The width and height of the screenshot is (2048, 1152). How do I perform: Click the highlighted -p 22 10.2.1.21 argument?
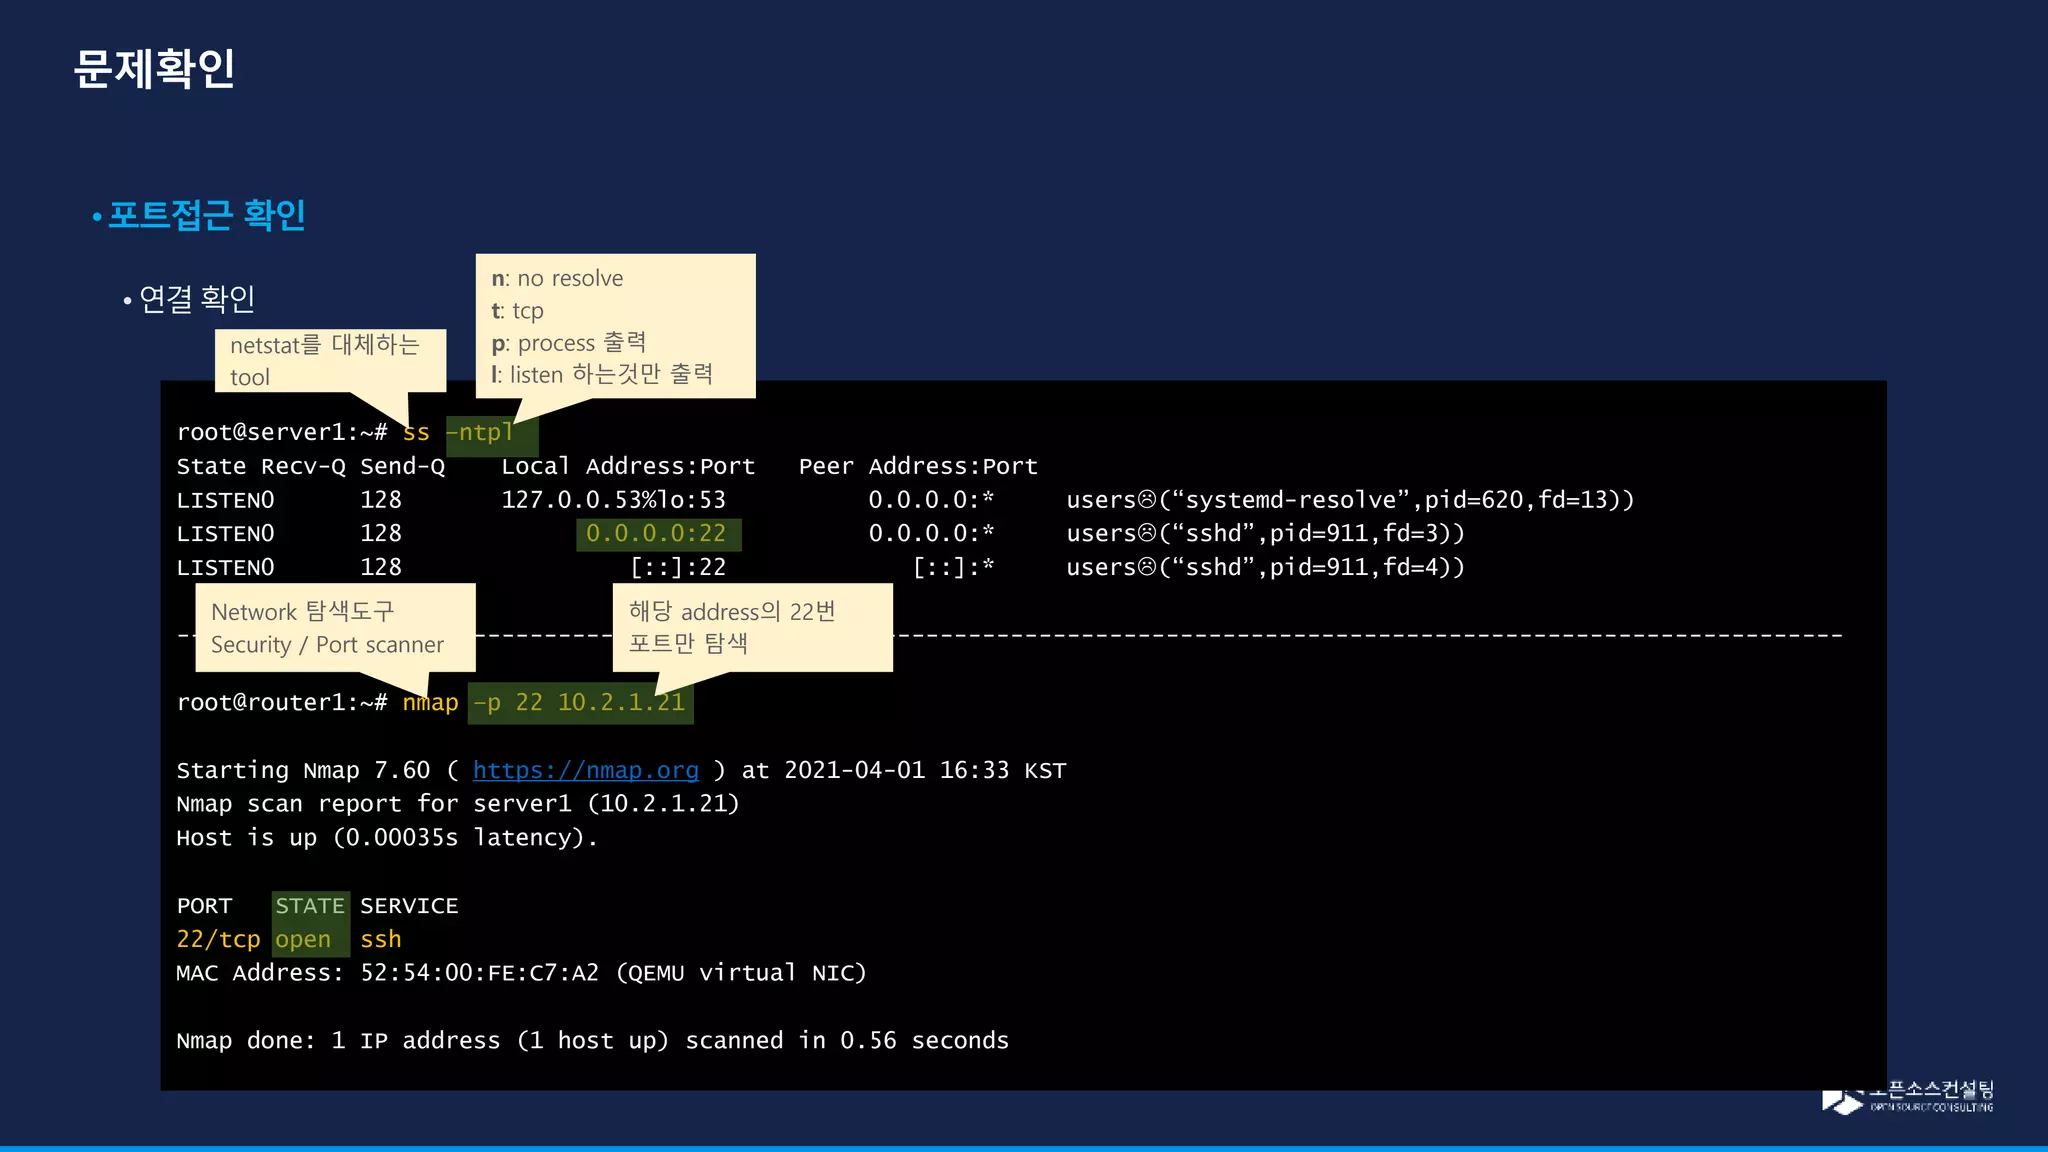click(x=580, y=703)
